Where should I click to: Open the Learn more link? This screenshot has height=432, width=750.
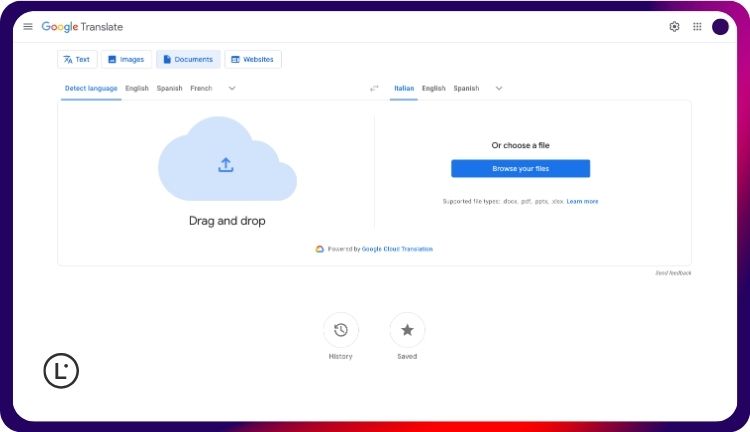582,202
